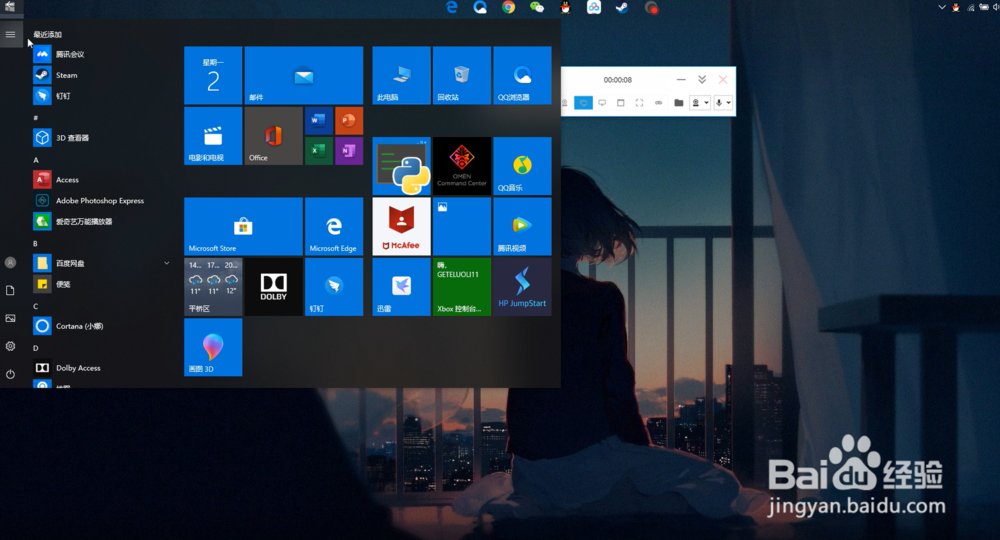Open the 此电脑 tile
This screenshot has height=540, width=1000.
(x=401, y=75)
